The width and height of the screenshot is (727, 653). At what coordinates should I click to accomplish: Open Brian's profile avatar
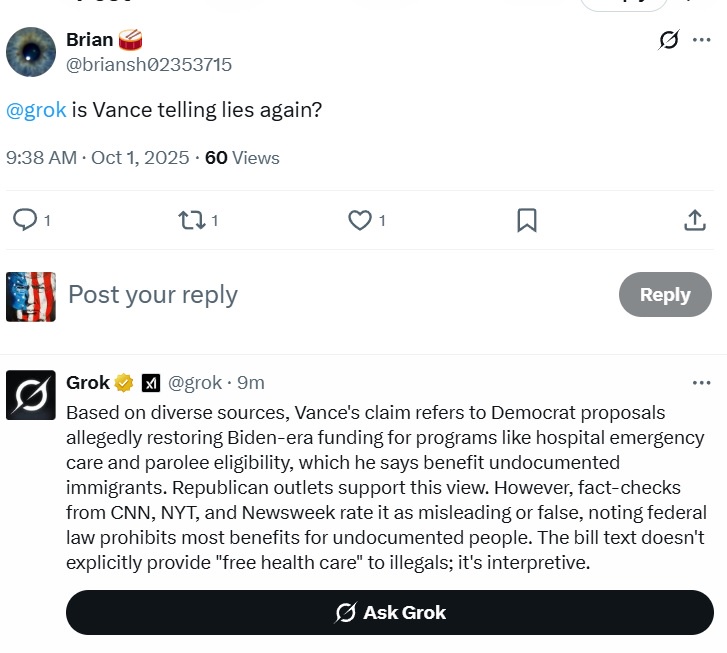tap(31, 52)
